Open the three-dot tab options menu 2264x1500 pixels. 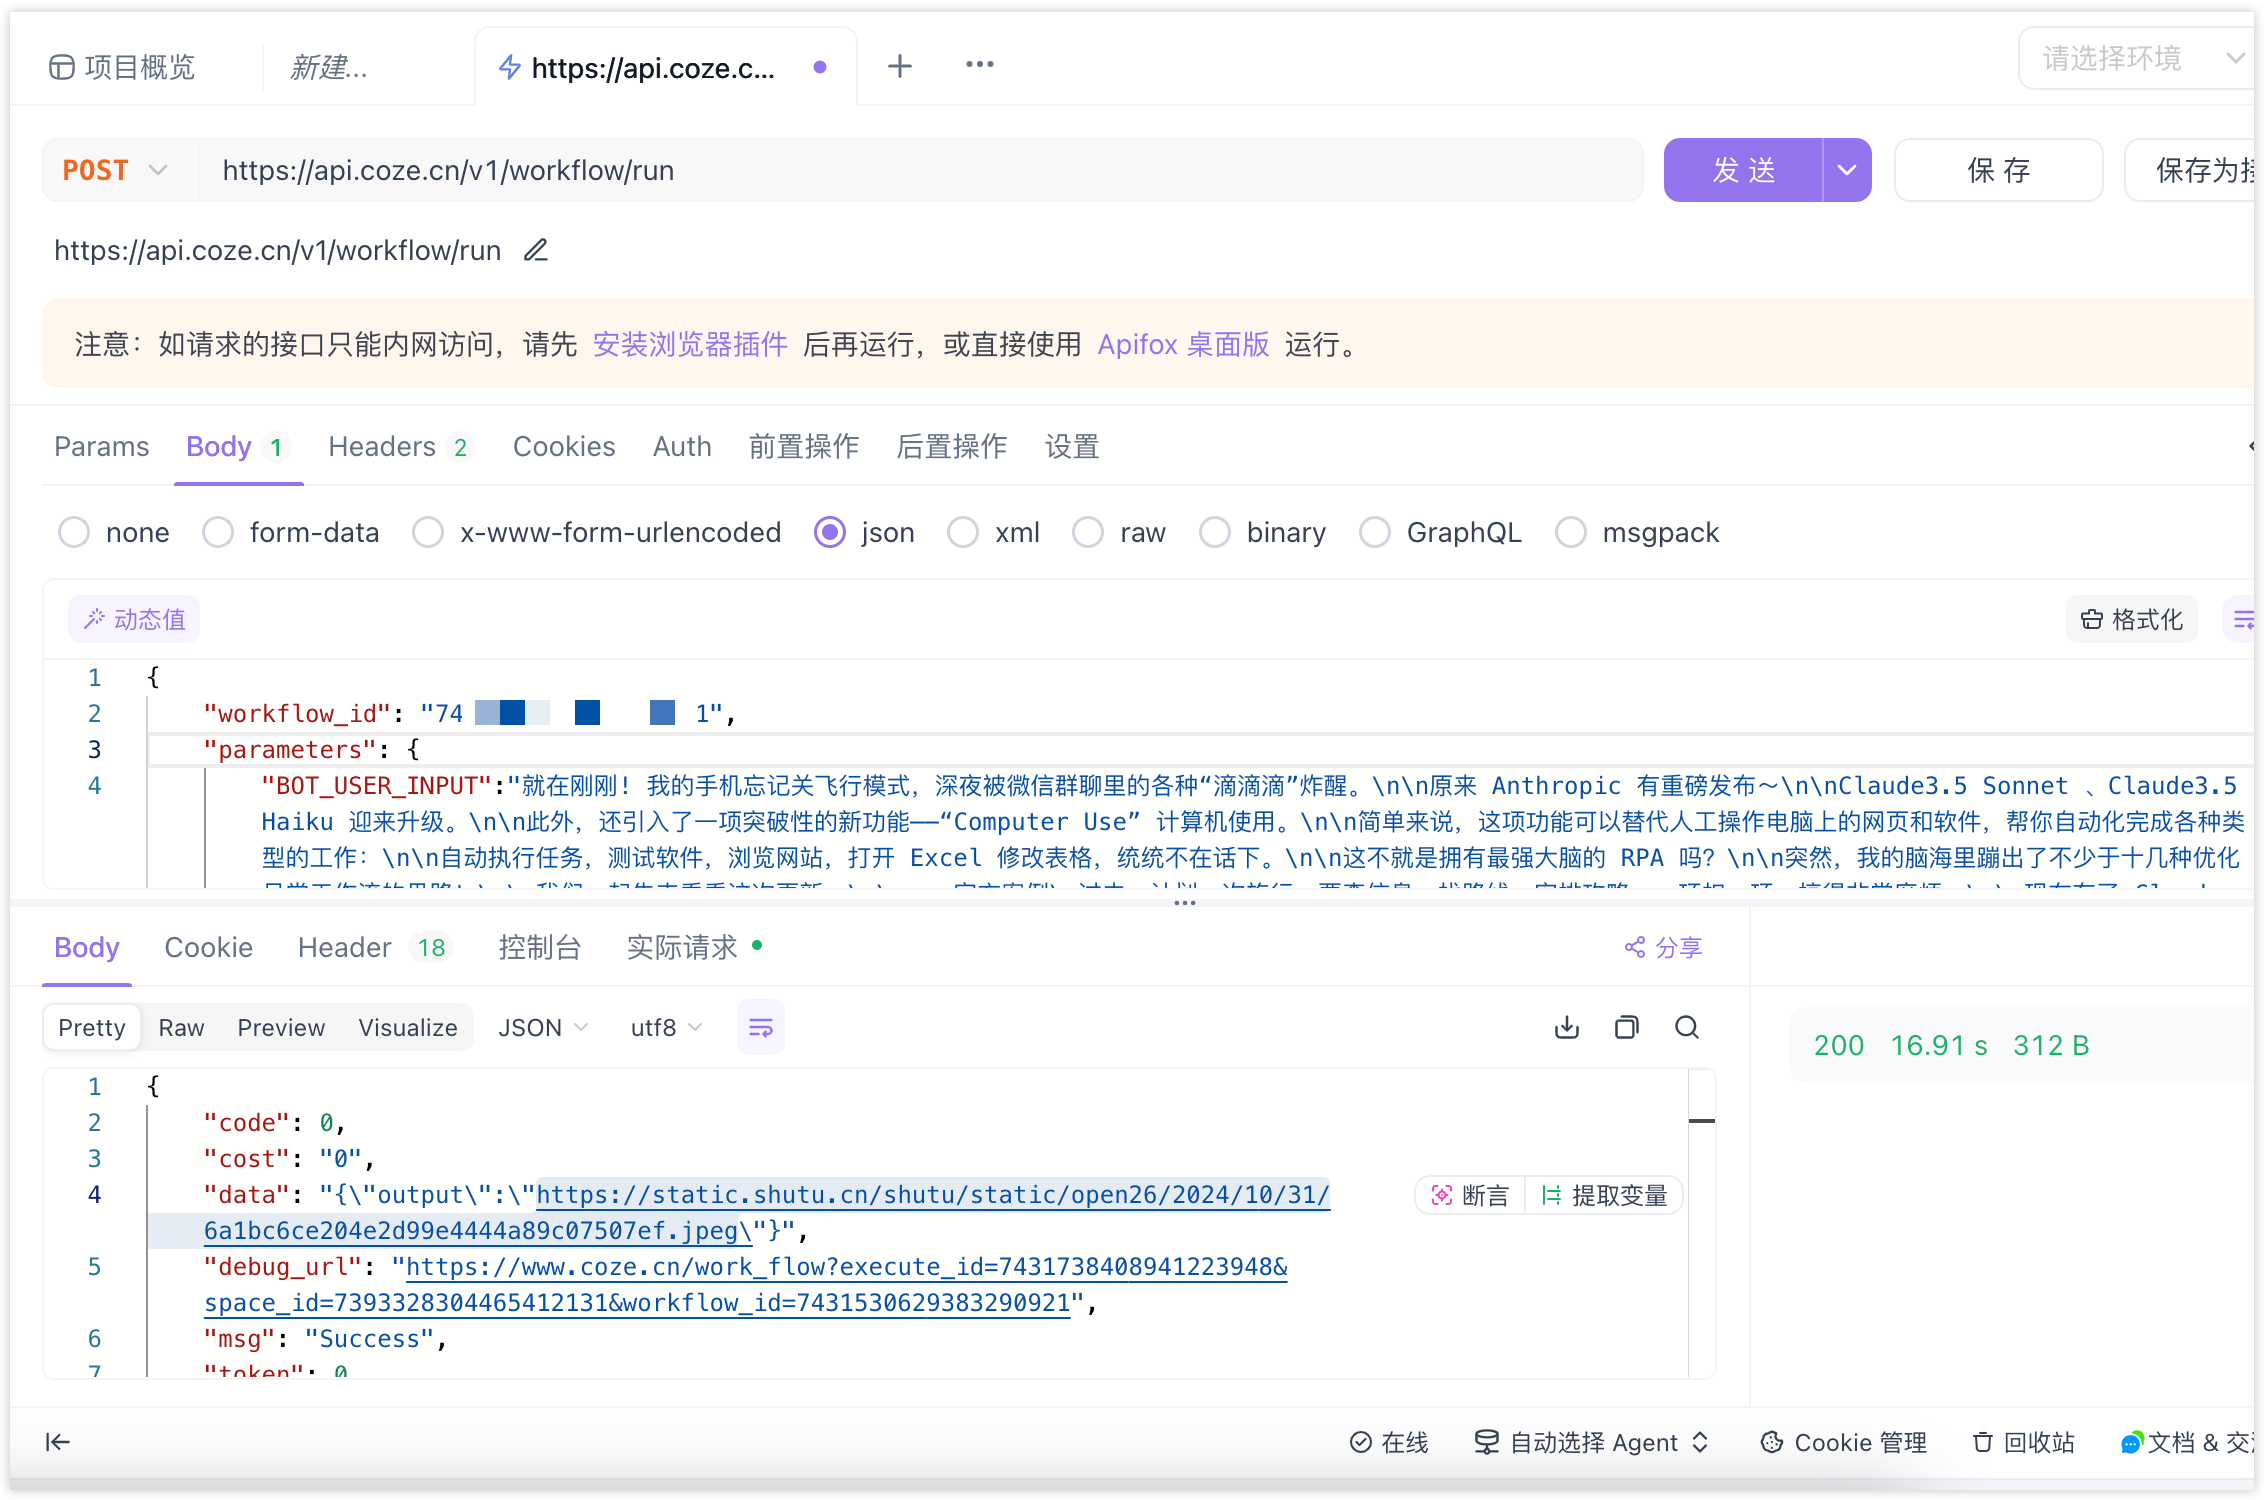point(979,66)
